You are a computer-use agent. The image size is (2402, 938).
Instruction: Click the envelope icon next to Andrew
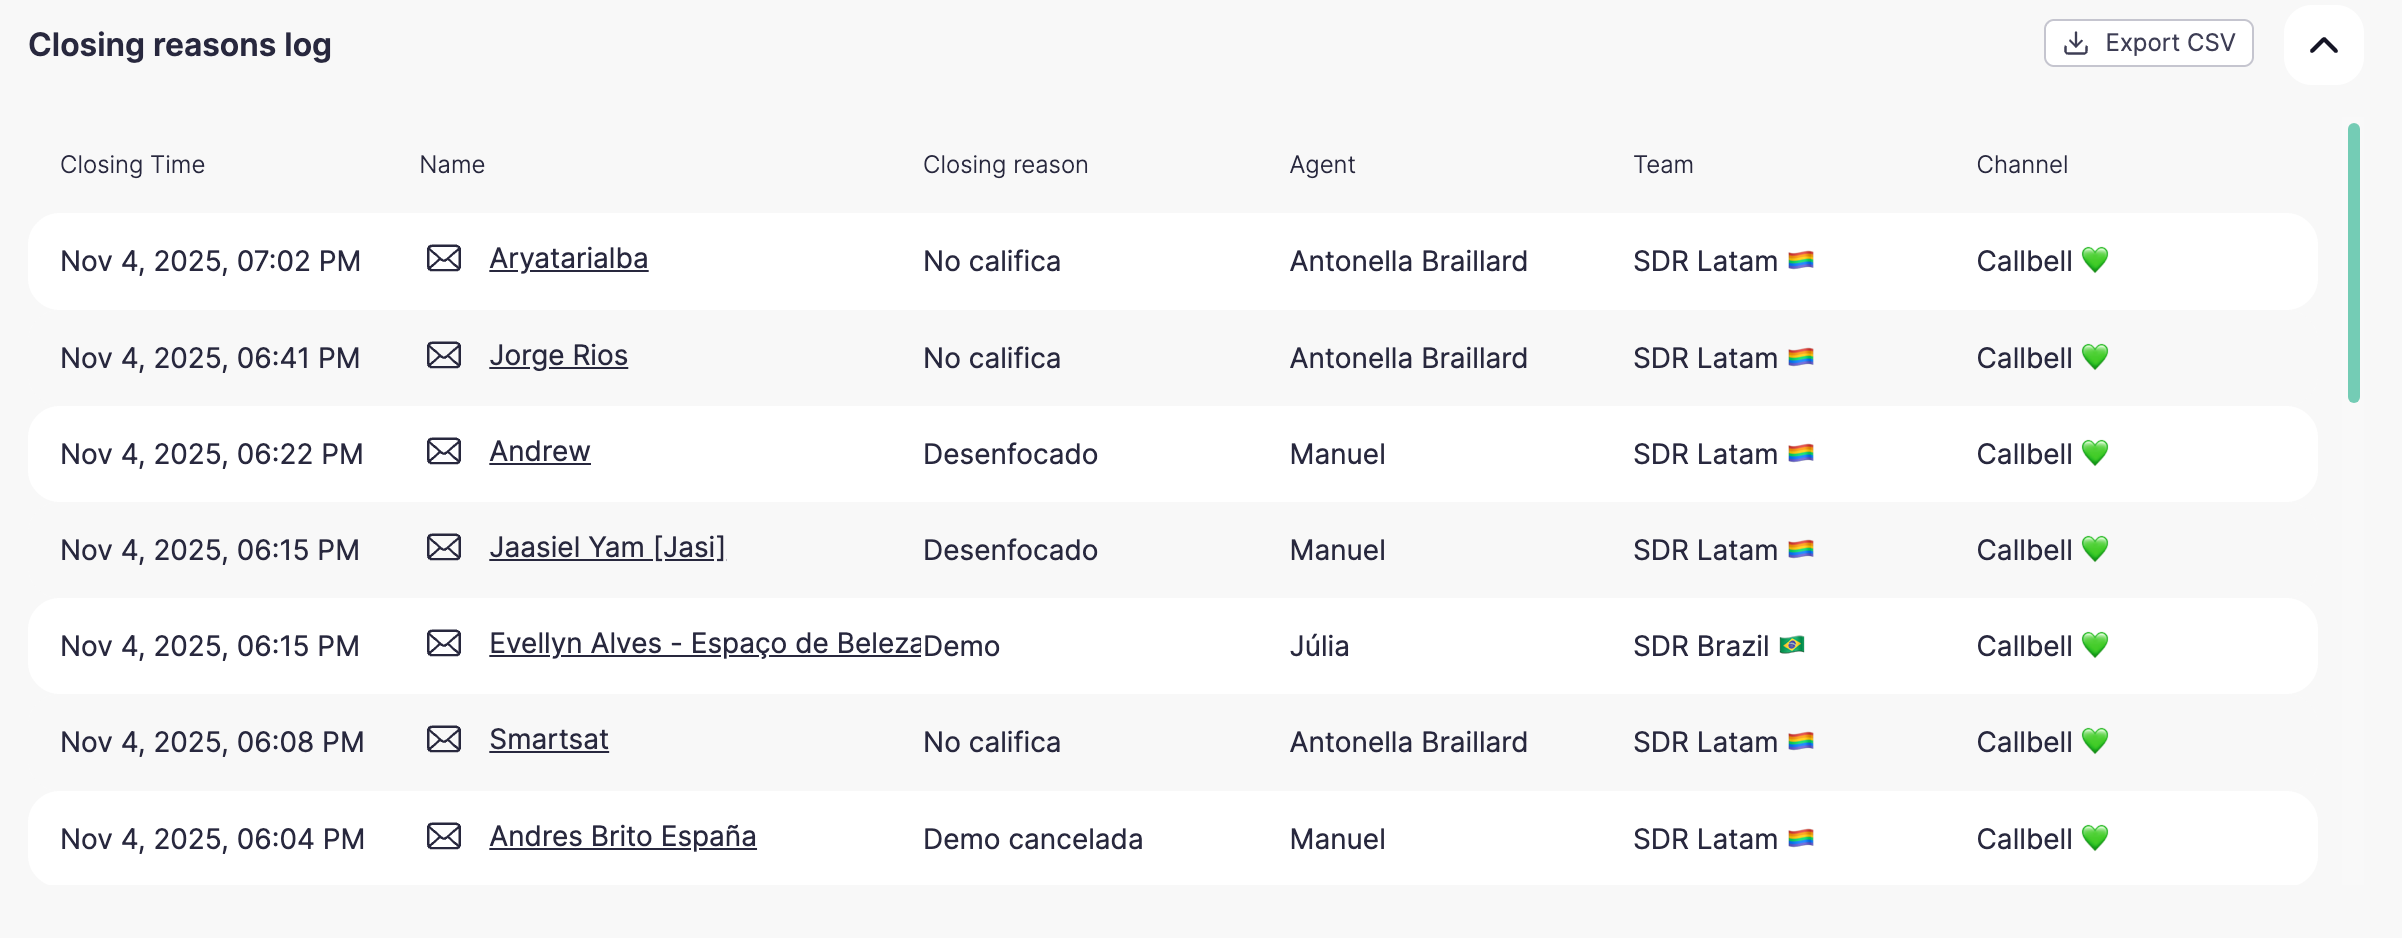coord(444,452)
